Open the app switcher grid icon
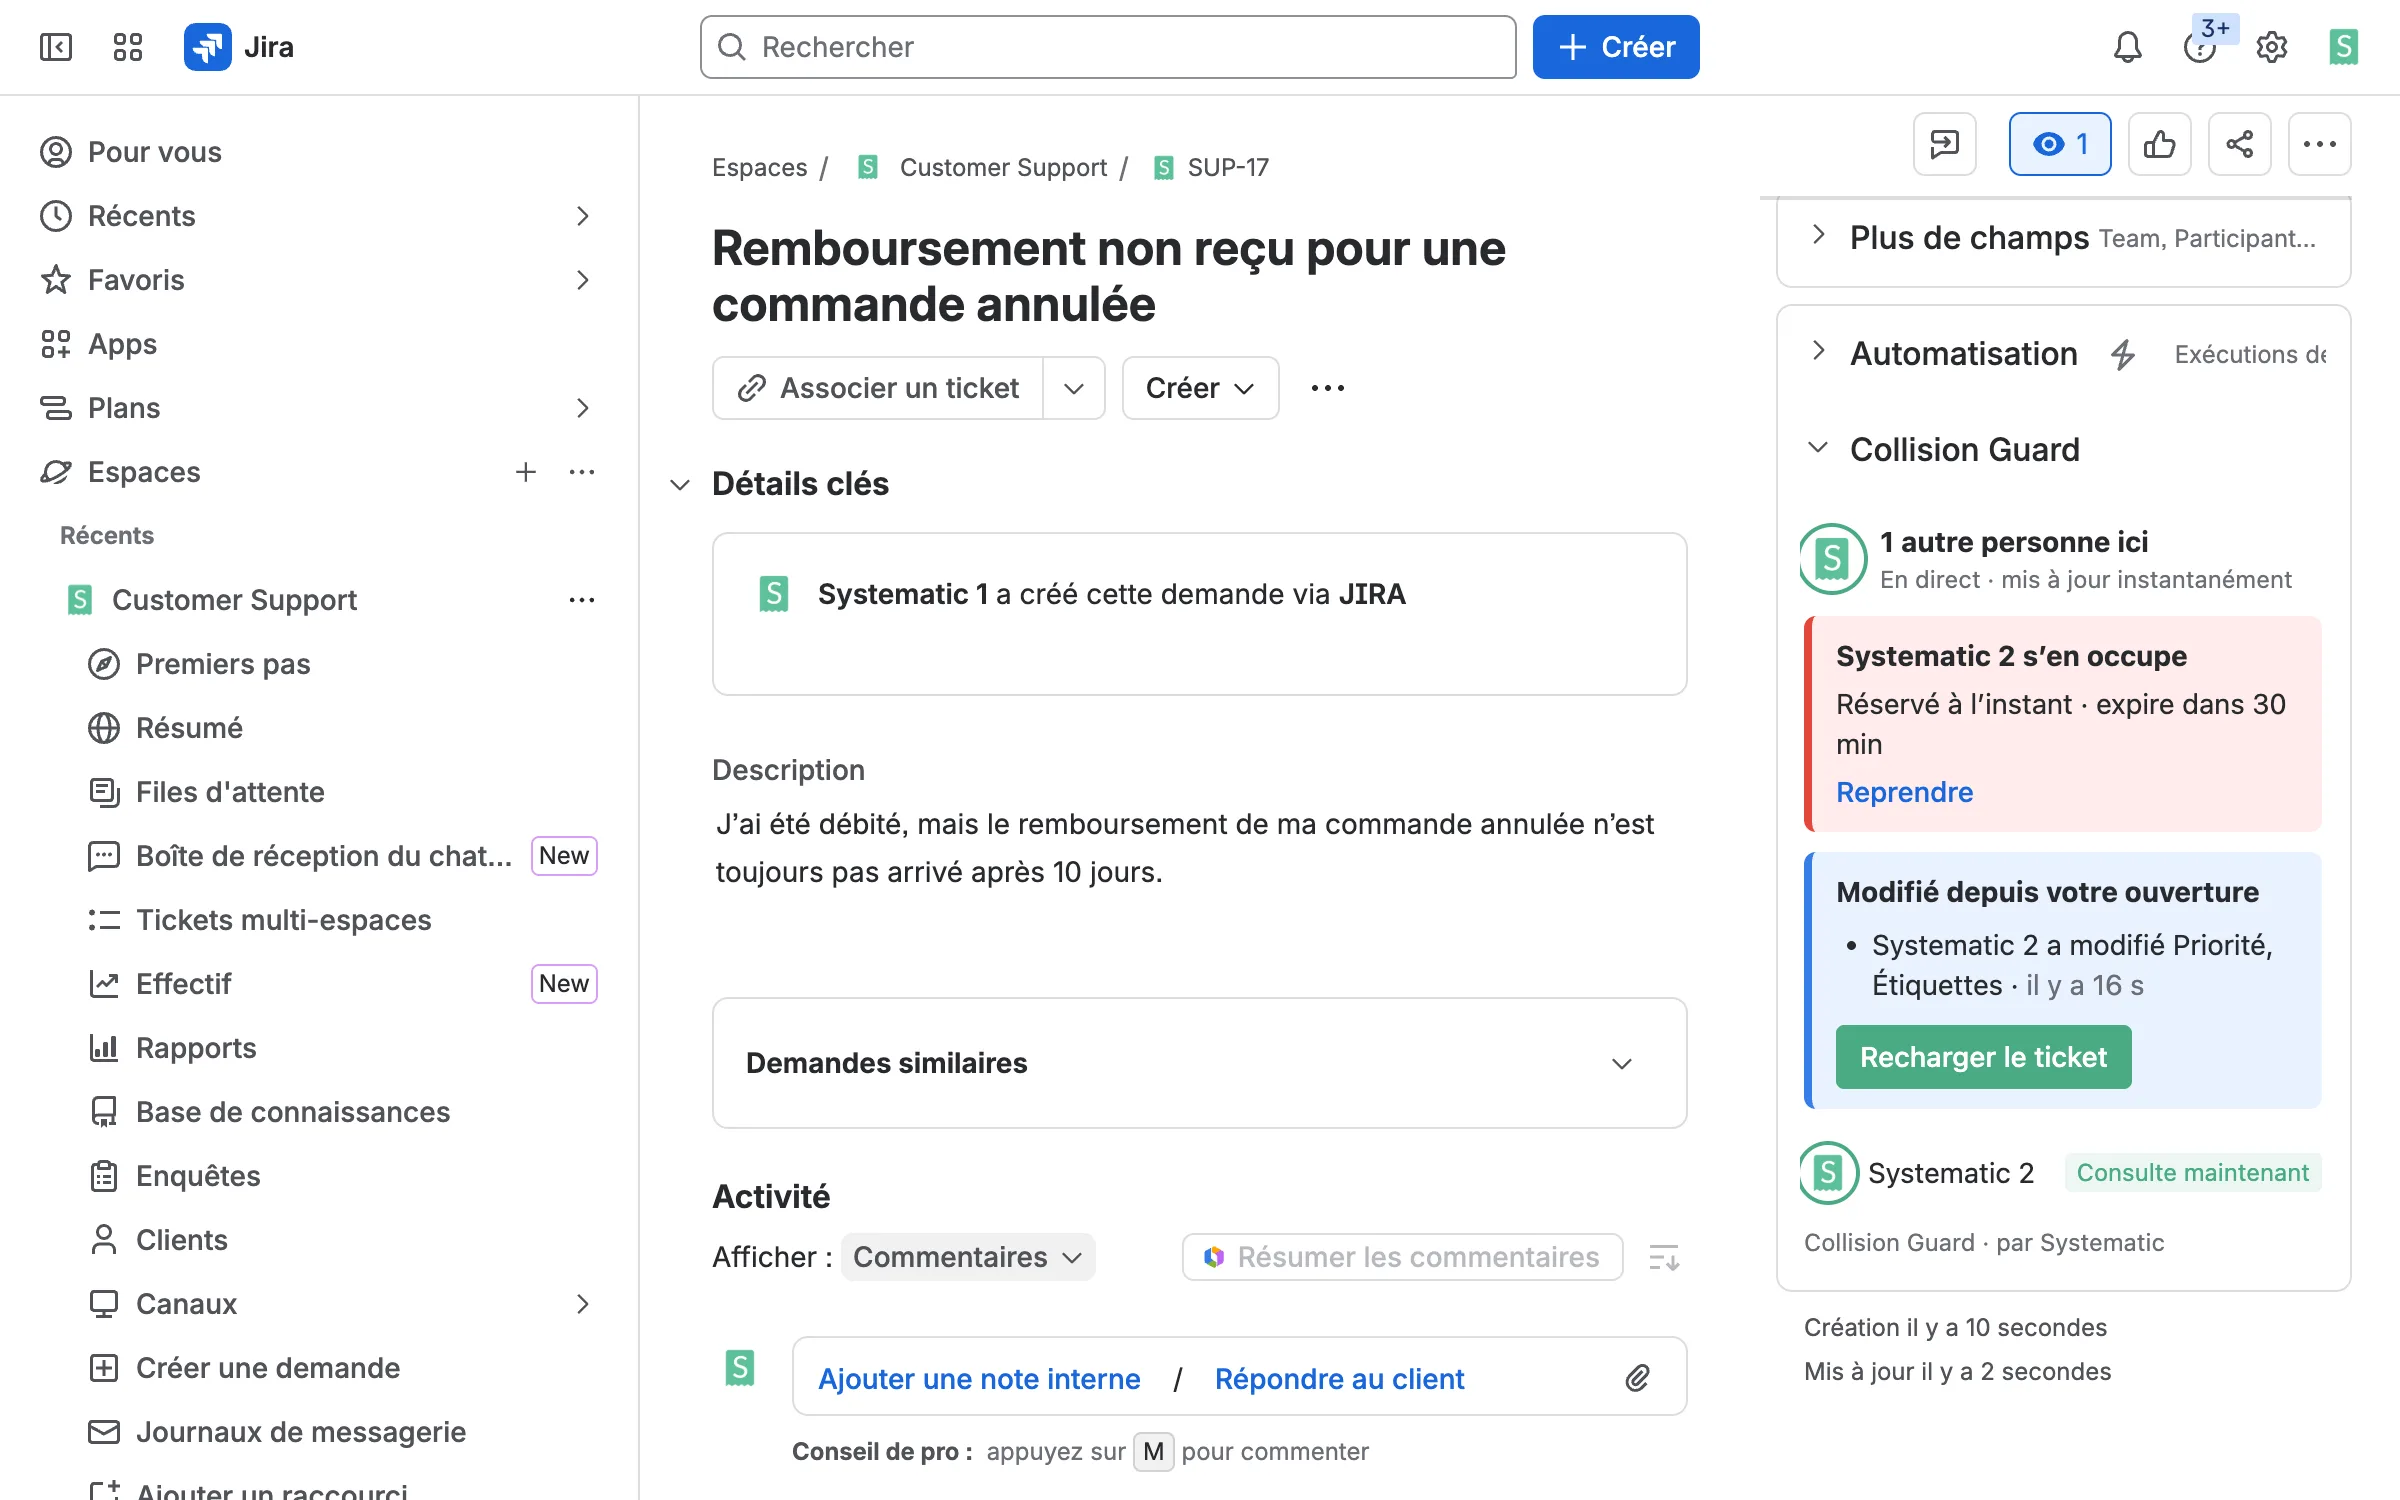 [x=128, y=47]
